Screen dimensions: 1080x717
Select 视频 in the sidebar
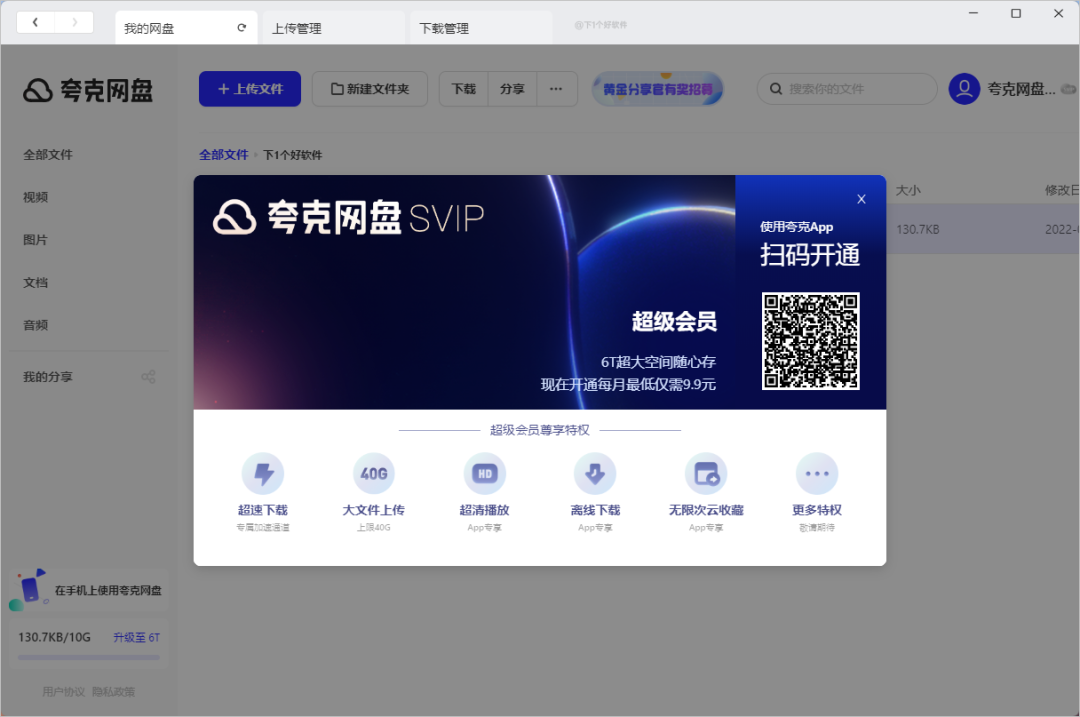[x=36, y=197]
